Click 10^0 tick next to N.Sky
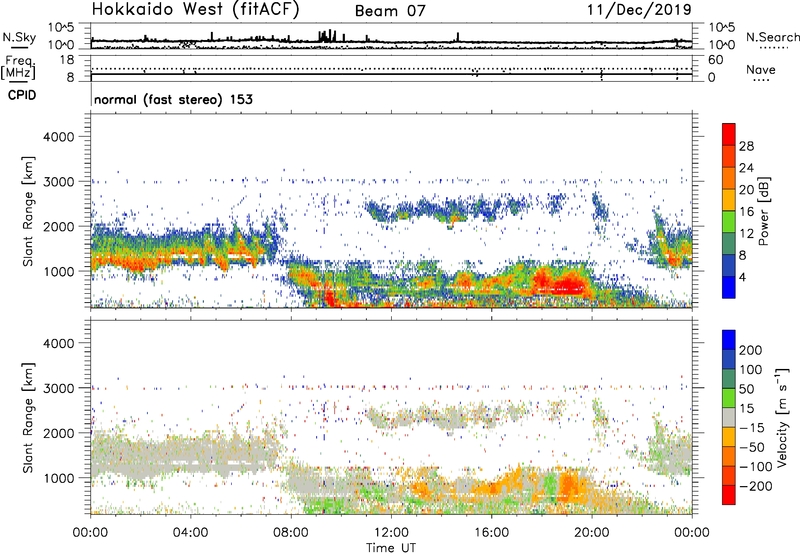Image resolution: width=800 pixels, height=554 pixels. pos(62,45)
